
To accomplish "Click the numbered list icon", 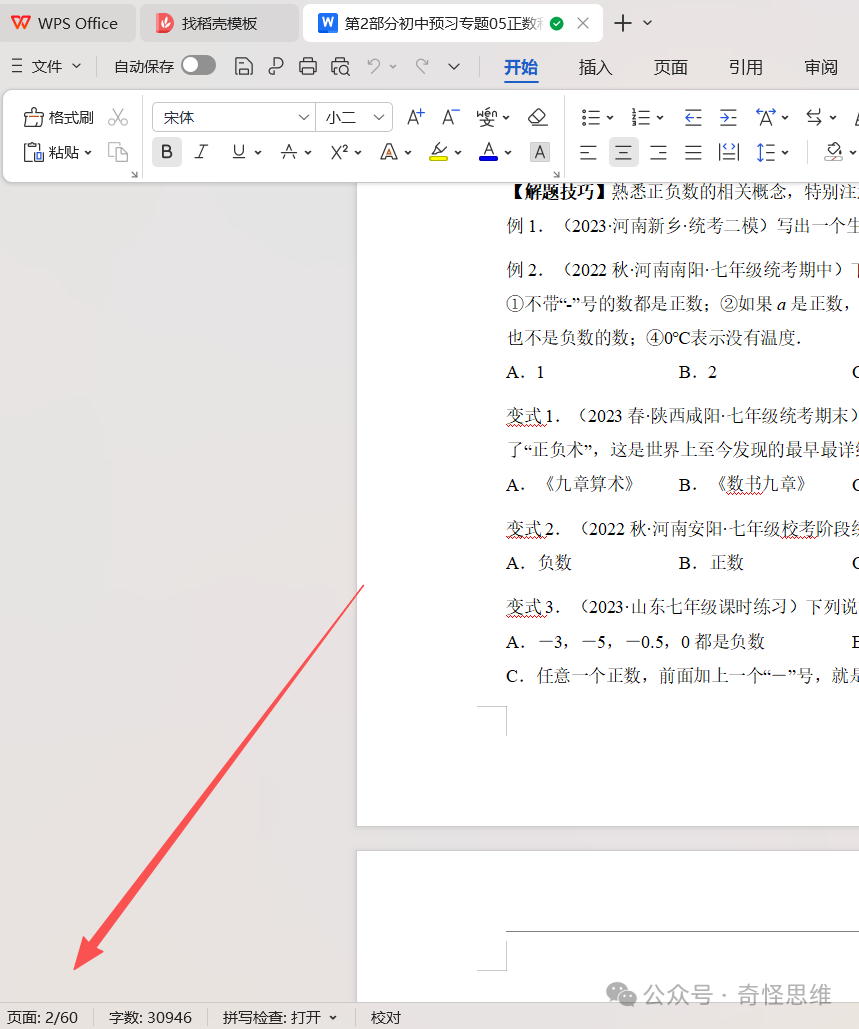I will pyautogui.click(x=640, y=117).
